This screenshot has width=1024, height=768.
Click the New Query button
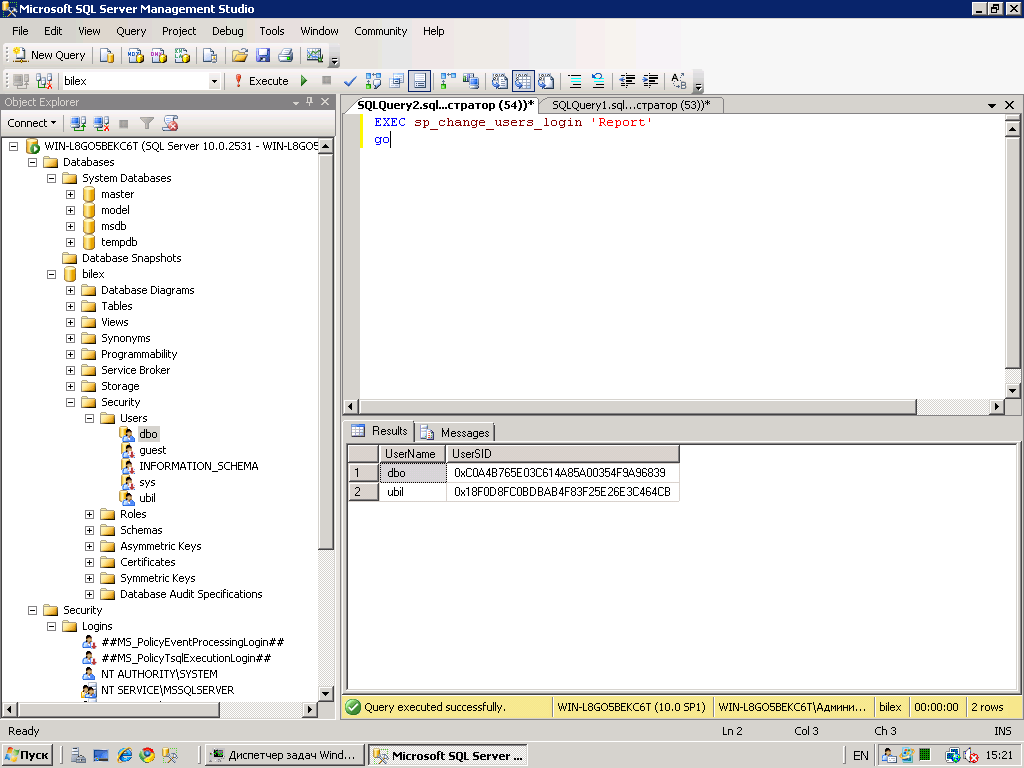50,56
